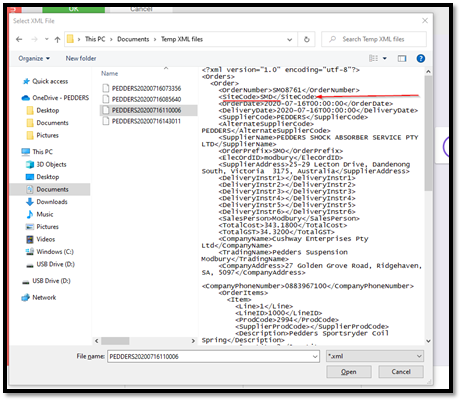The image size is (462, 402).
Task: Open the view options dropdown arrow
Action: (385, 58)
